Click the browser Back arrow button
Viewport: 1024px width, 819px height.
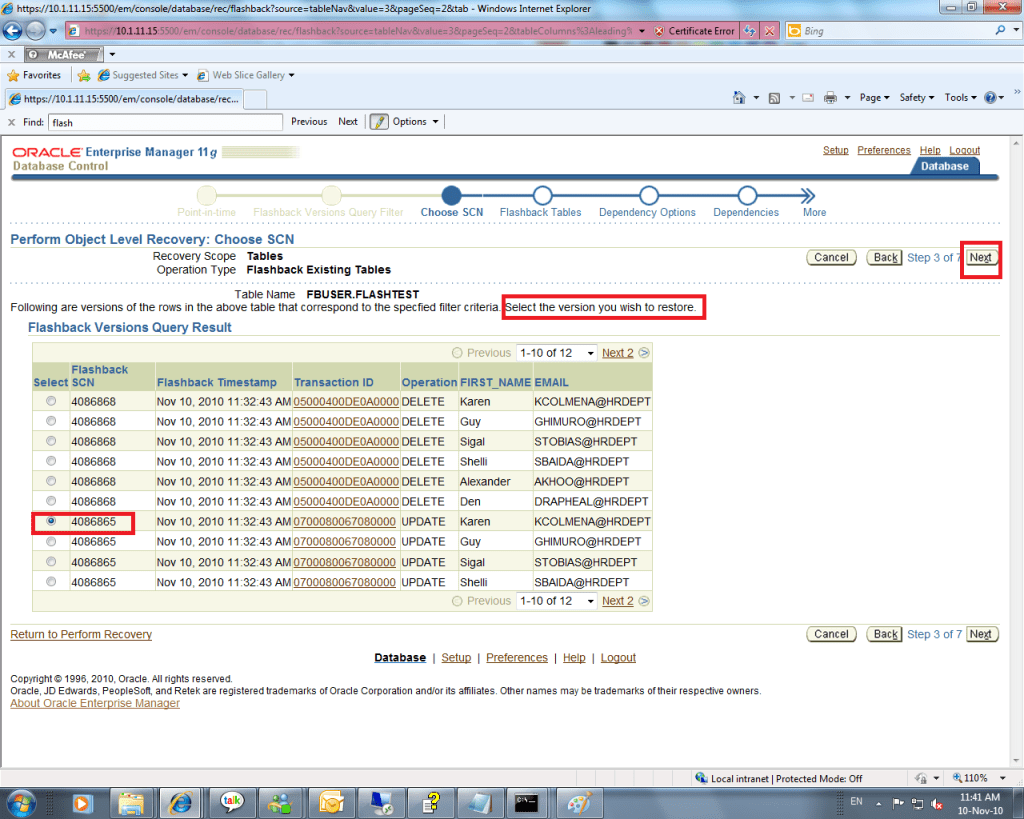(14, 31)
